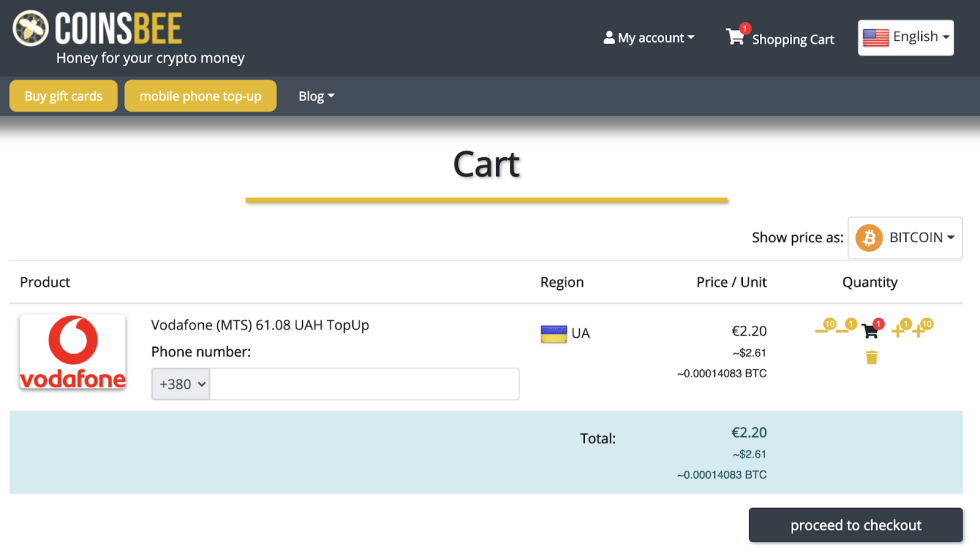Click the My account person icon
This screenshot has width=980, height=555.
[x=609, y=38]
